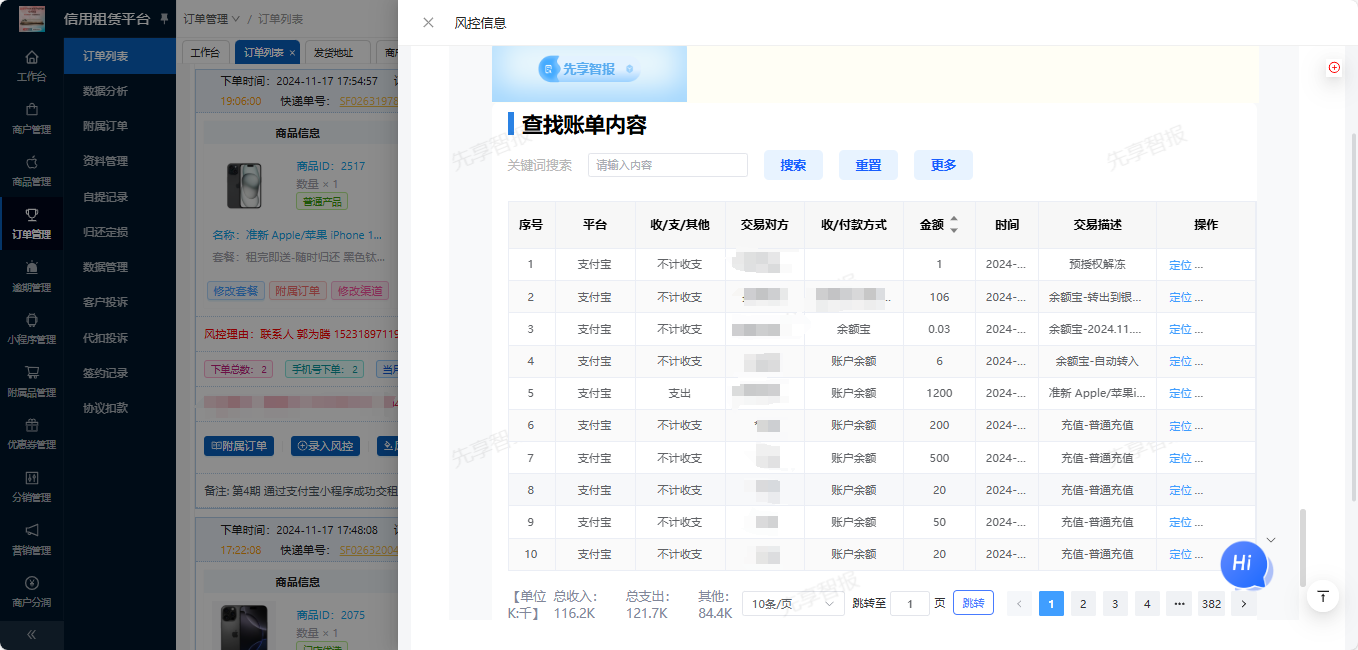Go to page 4
The image size is (1358, 650).
coord(1147,603)
